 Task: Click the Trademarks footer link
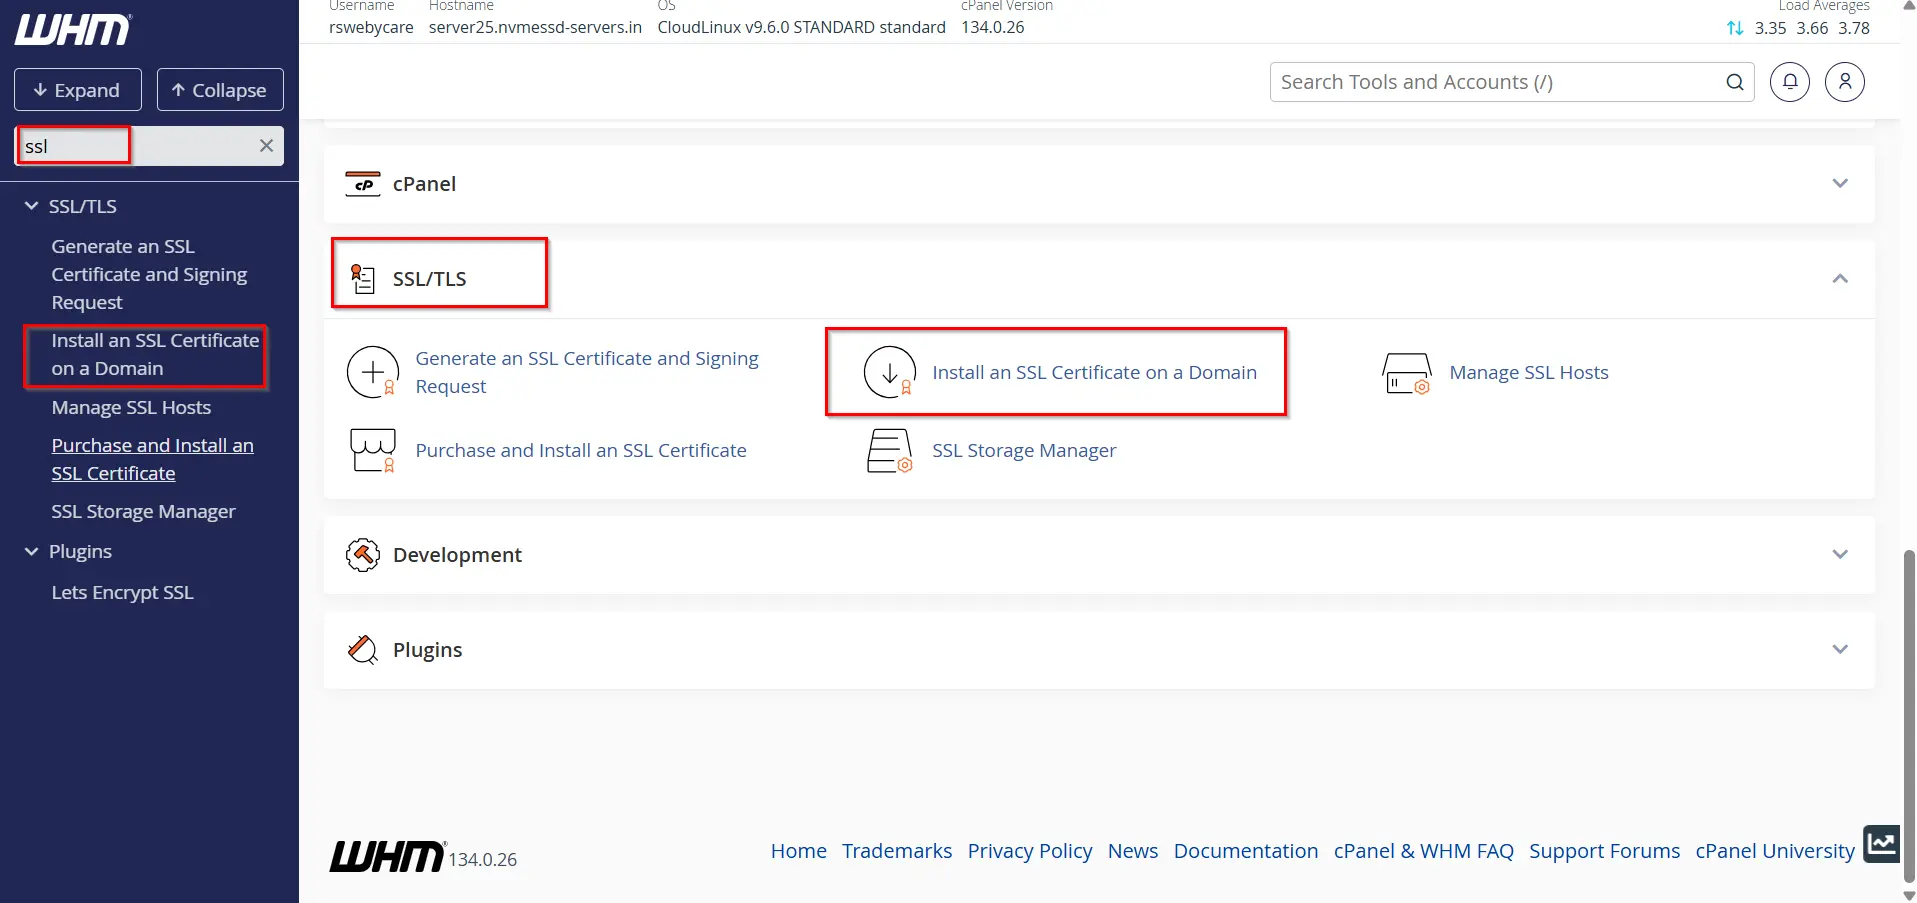(x=897, y=851)
